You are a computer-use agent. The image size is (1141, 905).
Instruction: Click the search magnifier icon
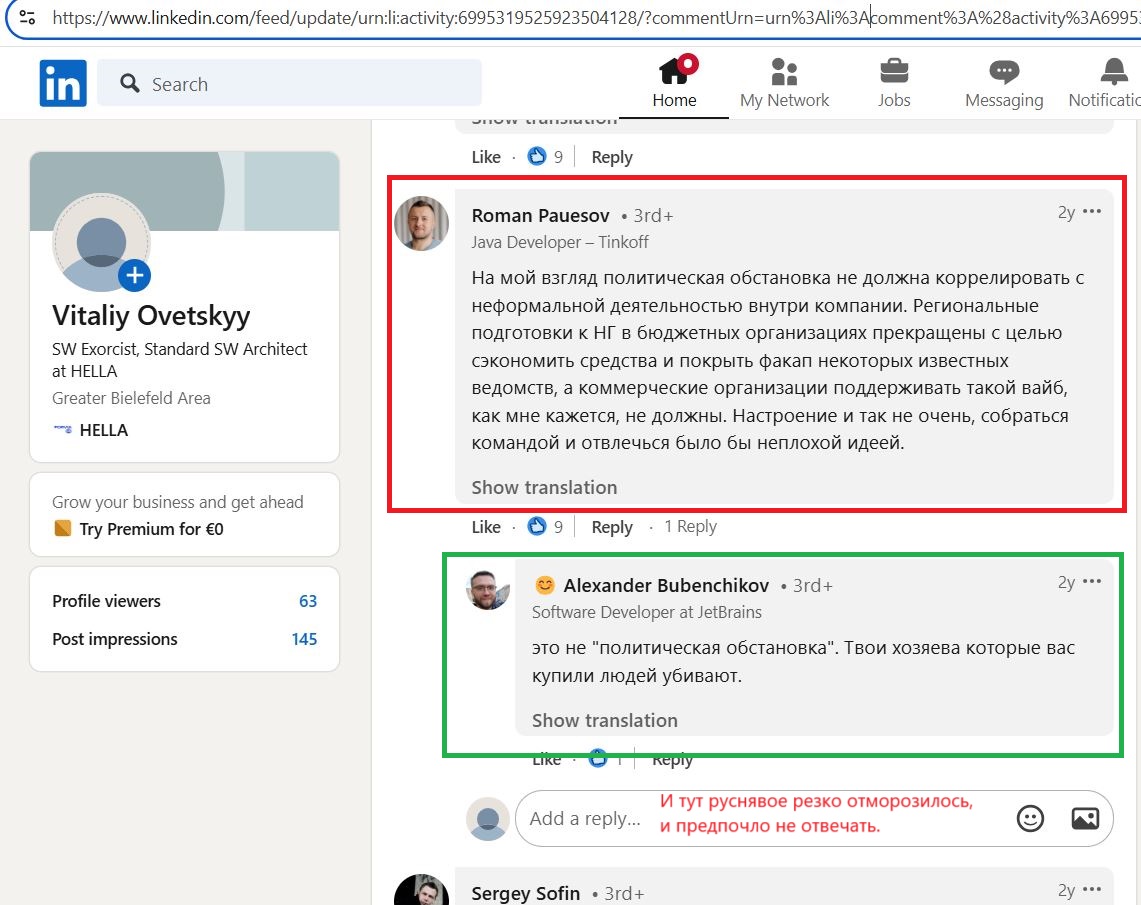point(130,84)
